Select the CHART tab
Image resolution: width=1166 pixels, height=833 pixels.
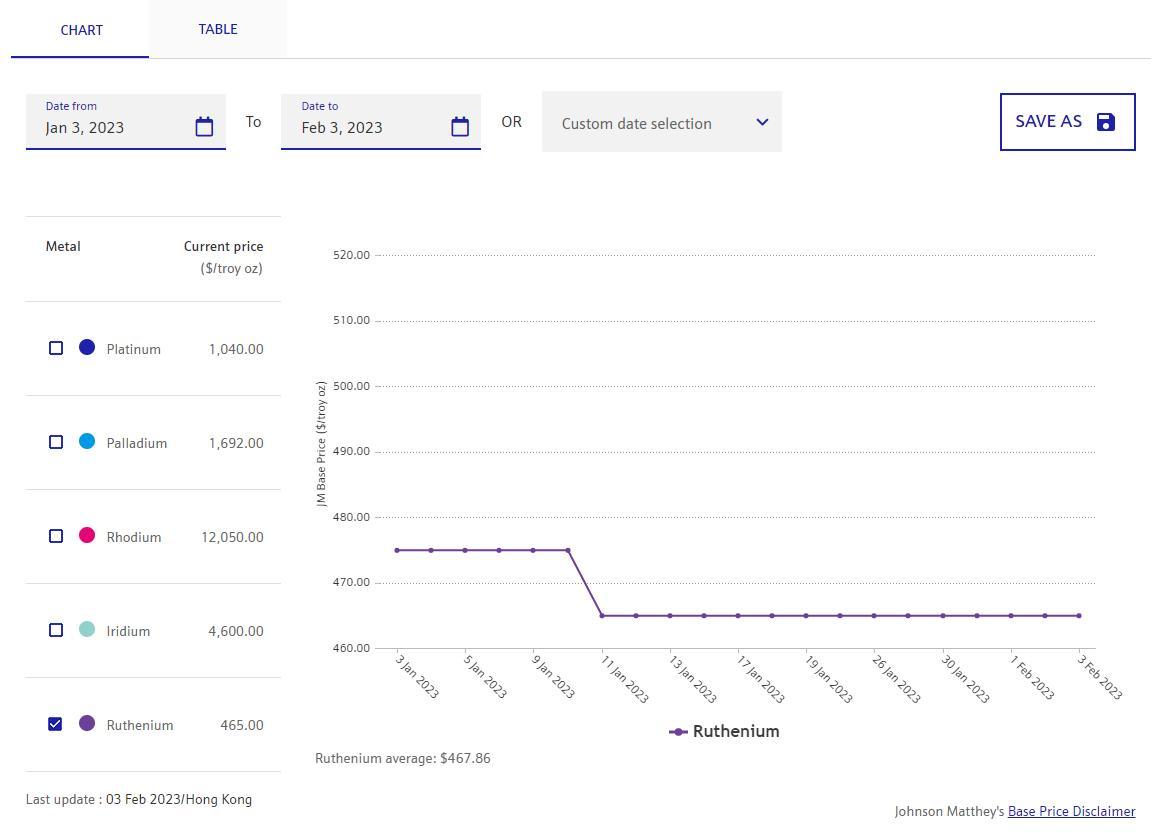tap(81, 30)
